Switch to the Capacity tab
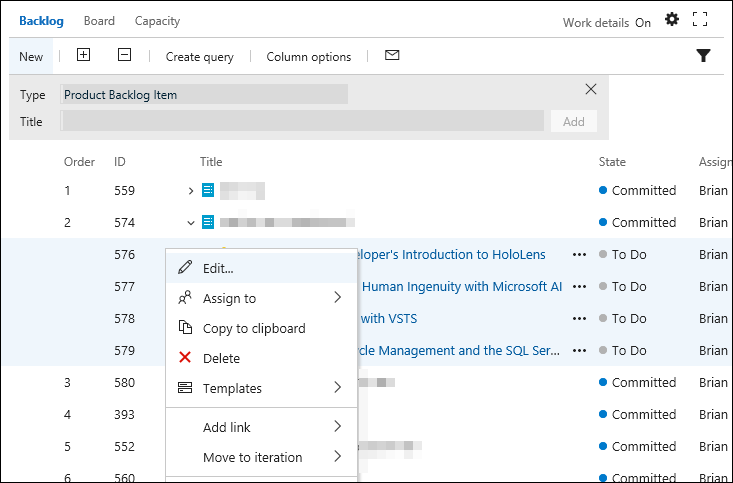The height and width of the screenshot is (483, 733). pyautogui.click(x=157, y=20)
